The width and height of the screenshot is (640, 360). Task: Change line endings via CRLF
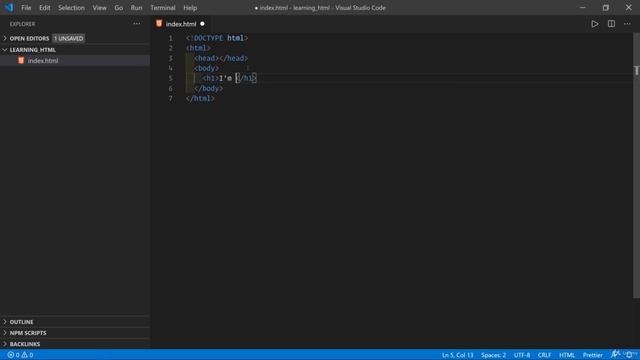[544, 355]
